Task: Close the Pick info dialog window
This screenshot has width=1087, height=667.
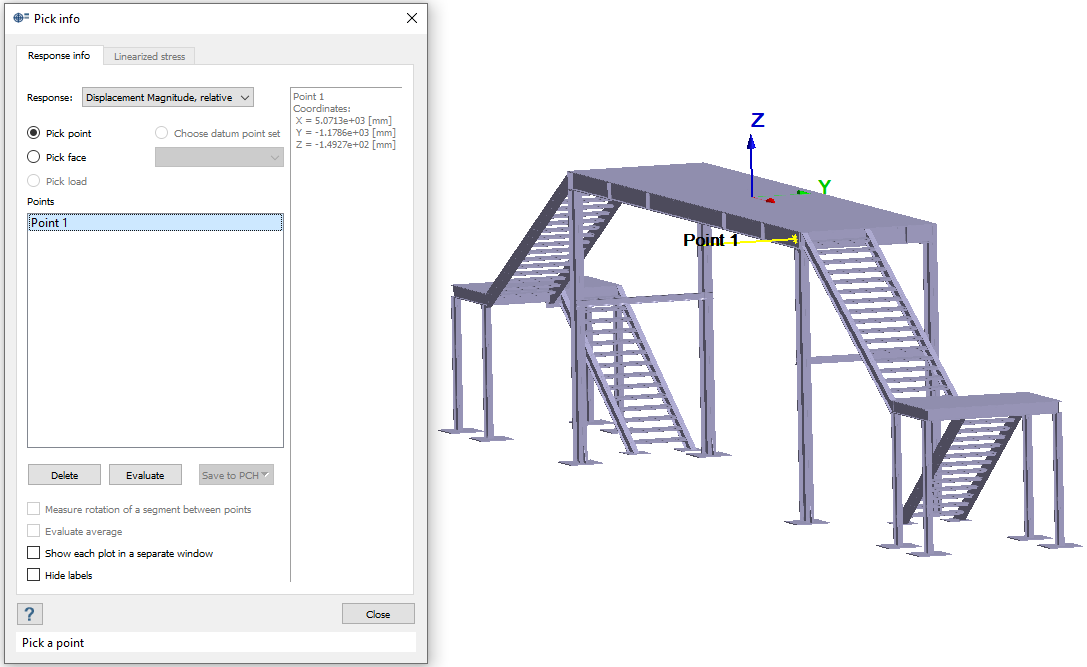Action: [x=411, y=18]
